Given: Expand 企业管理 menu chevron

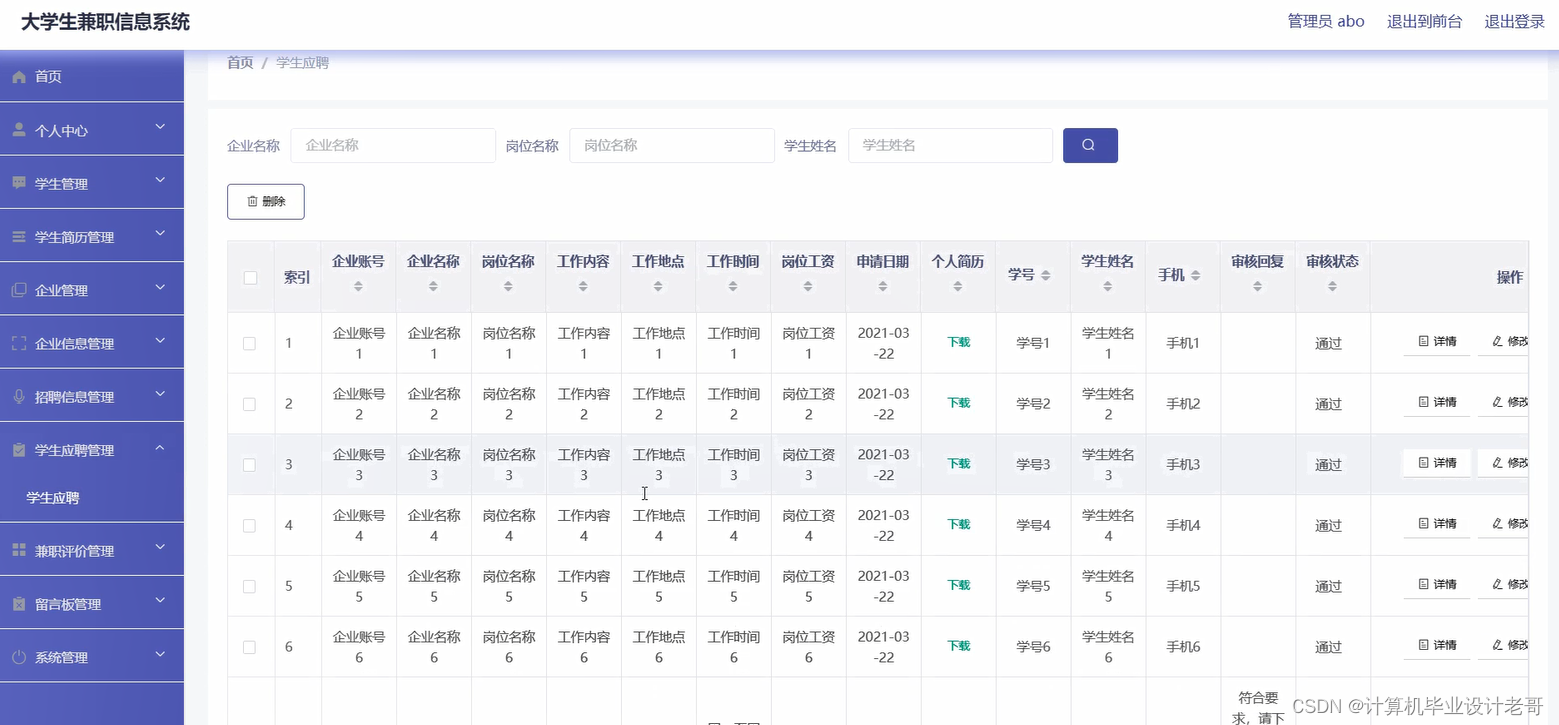Looking at the screenshot, I should [x=160, y=288].
